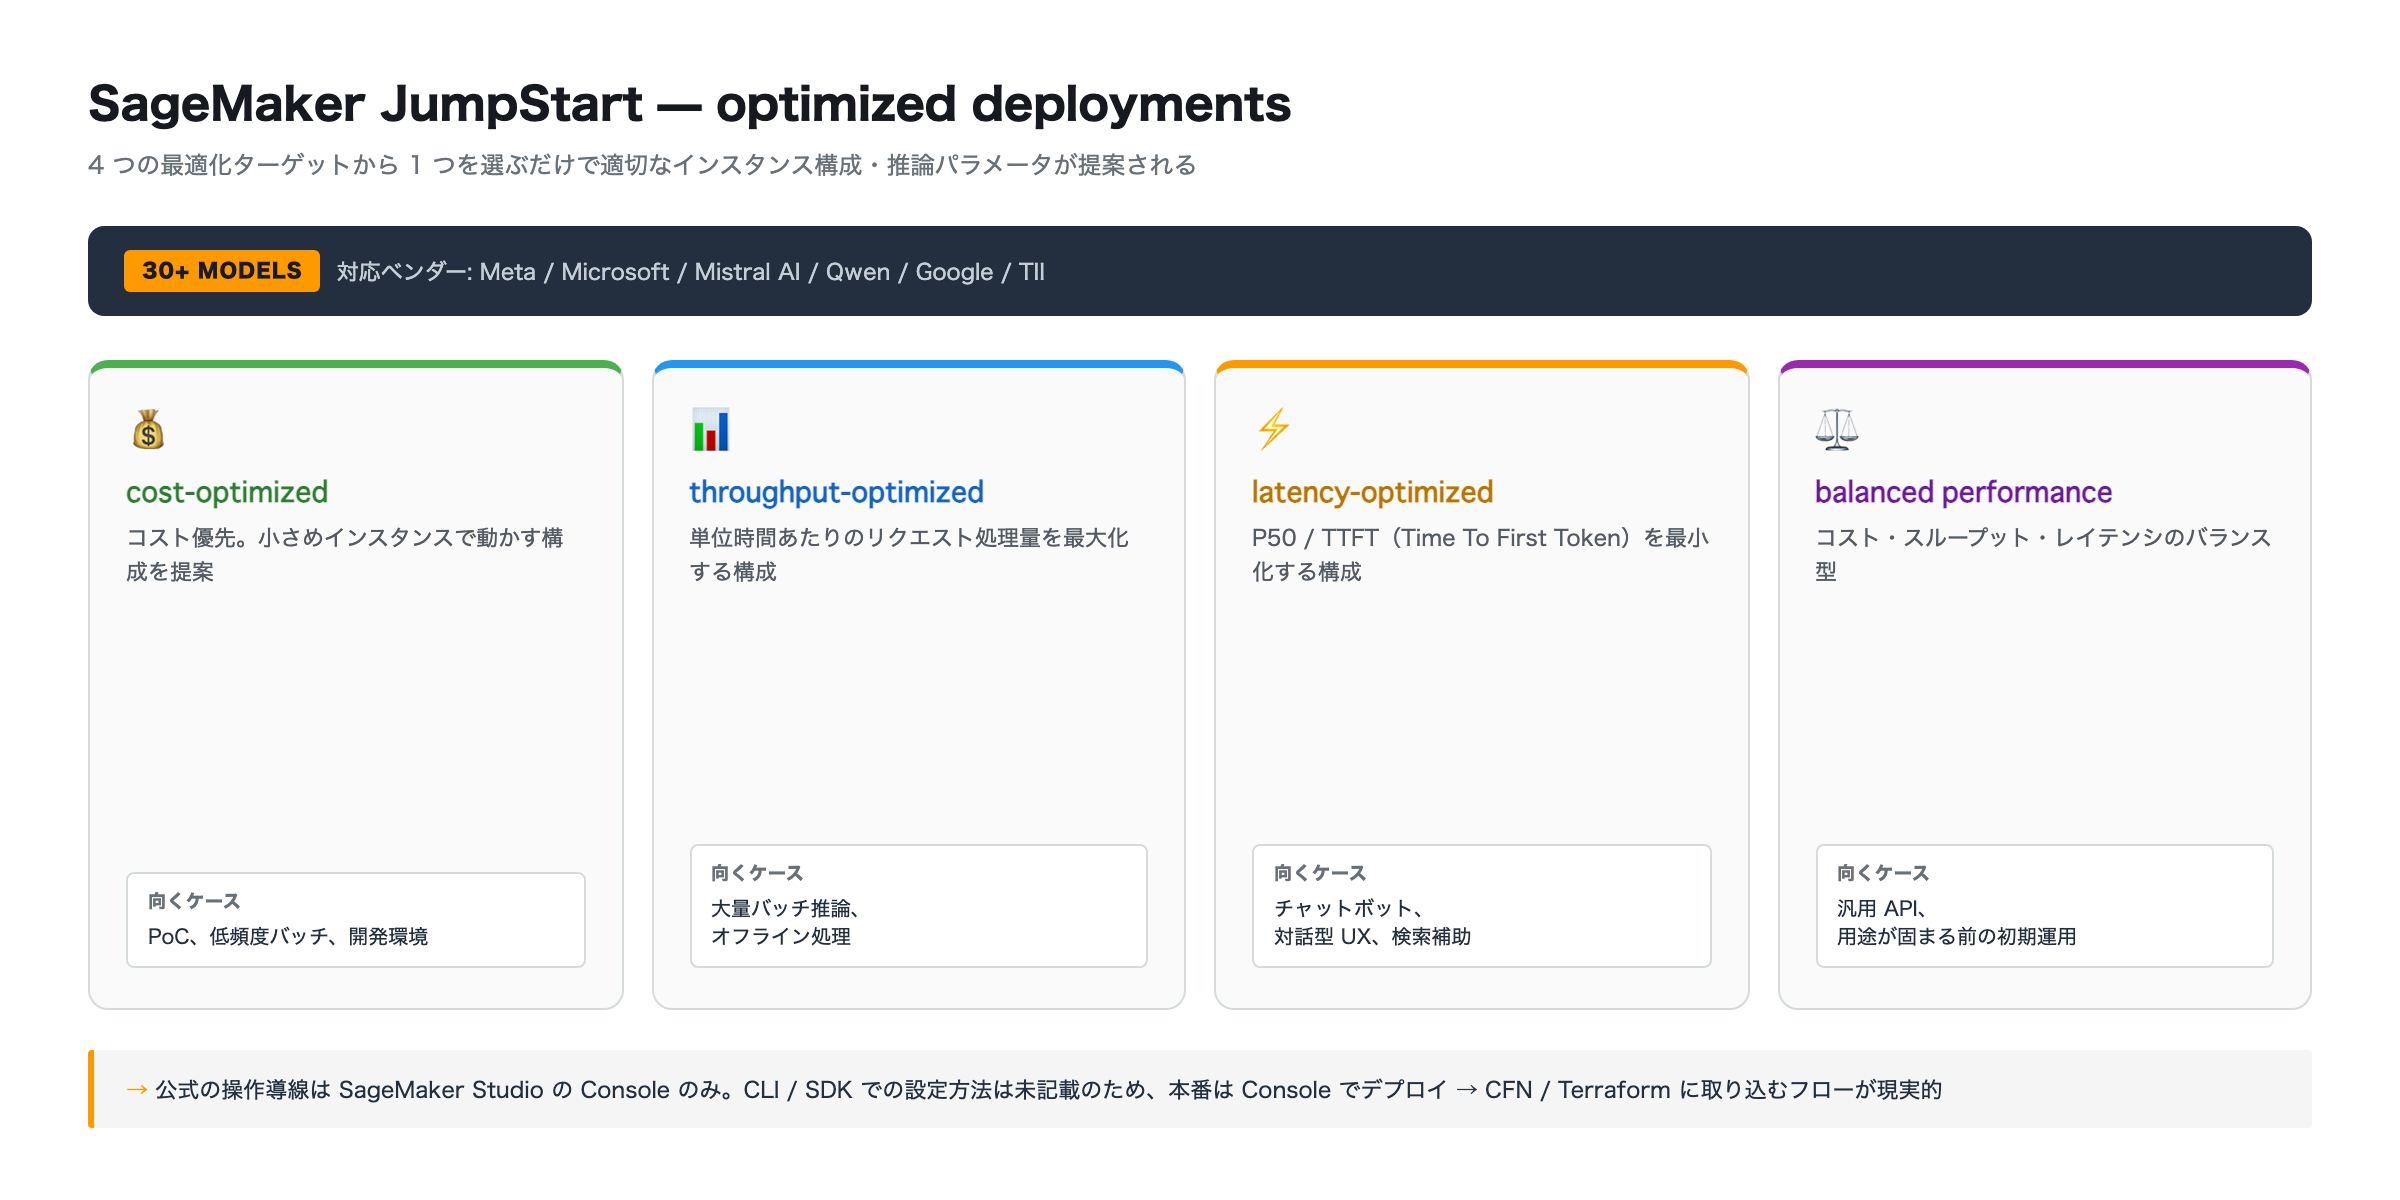Click "向くケース" label in the throughput-optimized card
This screenshot has width=2400, height=1200.
point(757,873)
